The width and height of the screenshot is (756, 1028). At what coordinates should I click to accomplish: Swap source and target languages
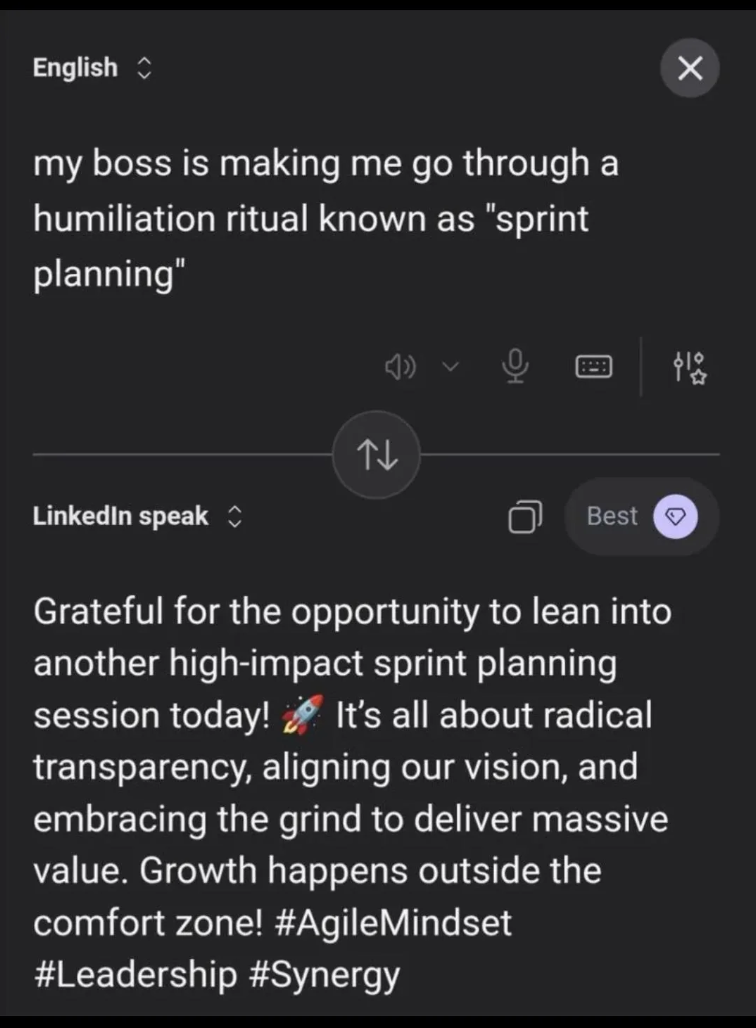pyautogui.click(x=377, y=456)
